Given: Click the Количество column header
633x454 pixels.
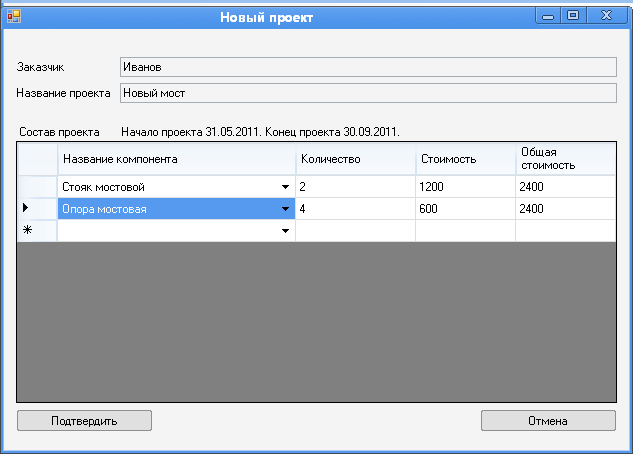Looking at the screenshot, I should [x=355, y=159].
